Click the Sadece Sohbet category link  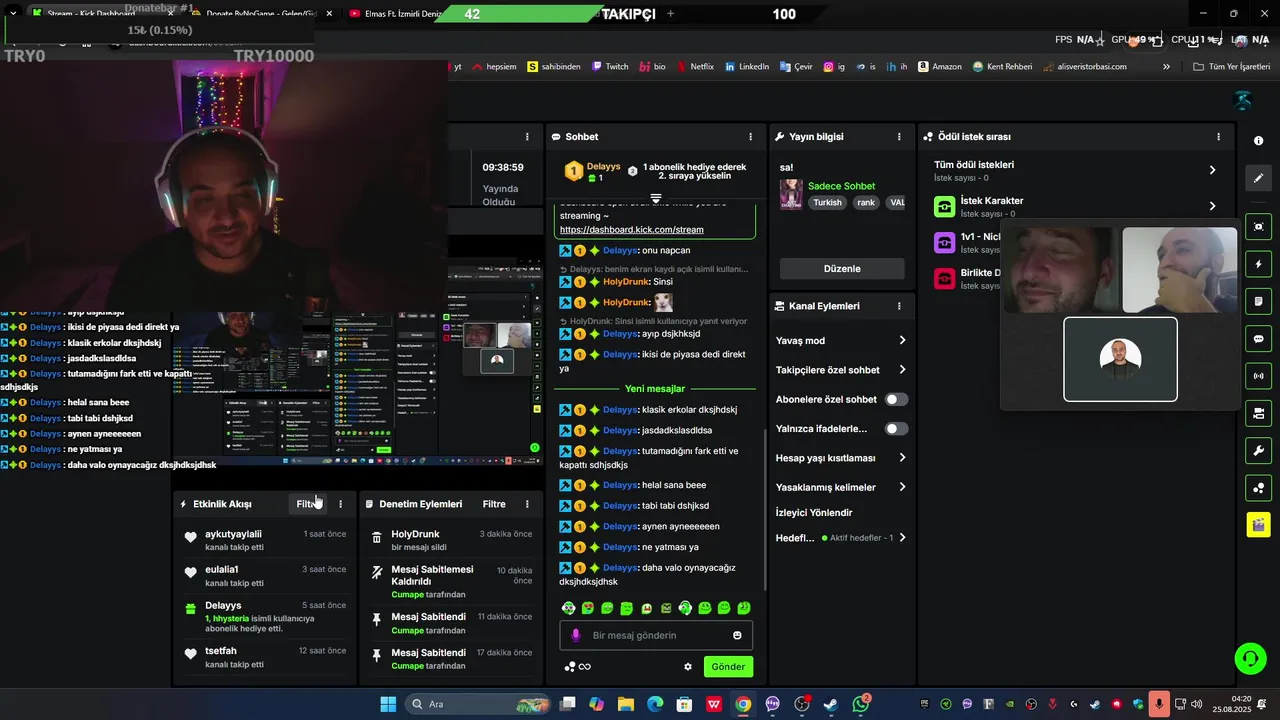(841, 186)
